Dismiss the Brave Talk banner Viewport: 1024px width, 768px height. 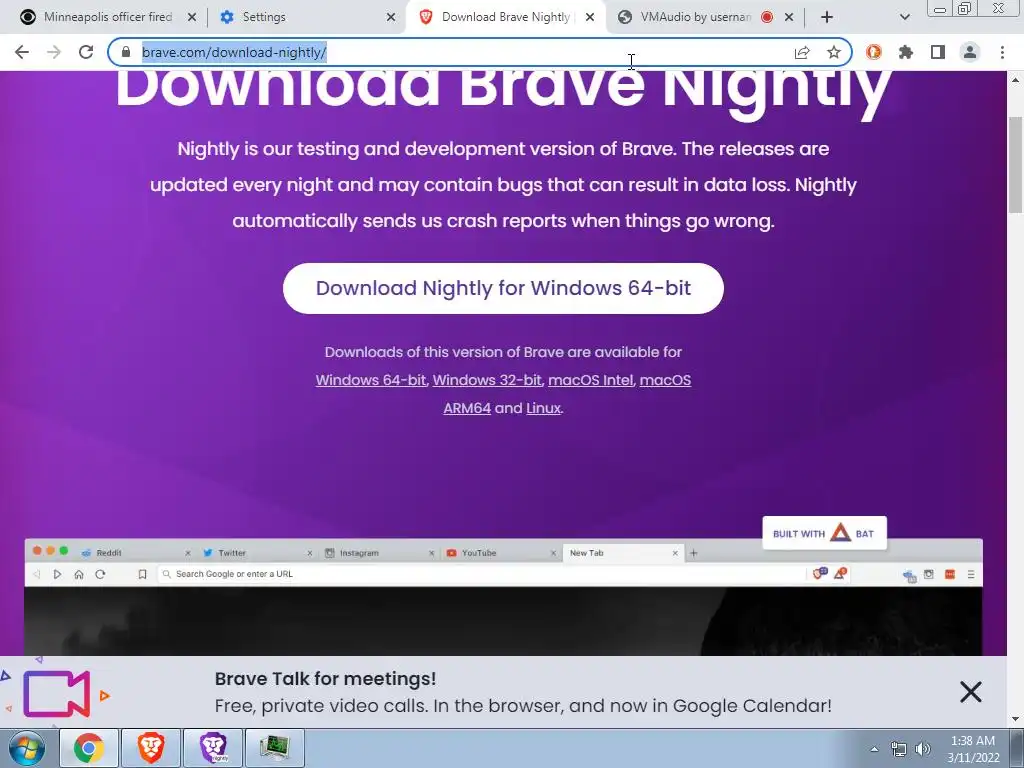click(970, 692)
